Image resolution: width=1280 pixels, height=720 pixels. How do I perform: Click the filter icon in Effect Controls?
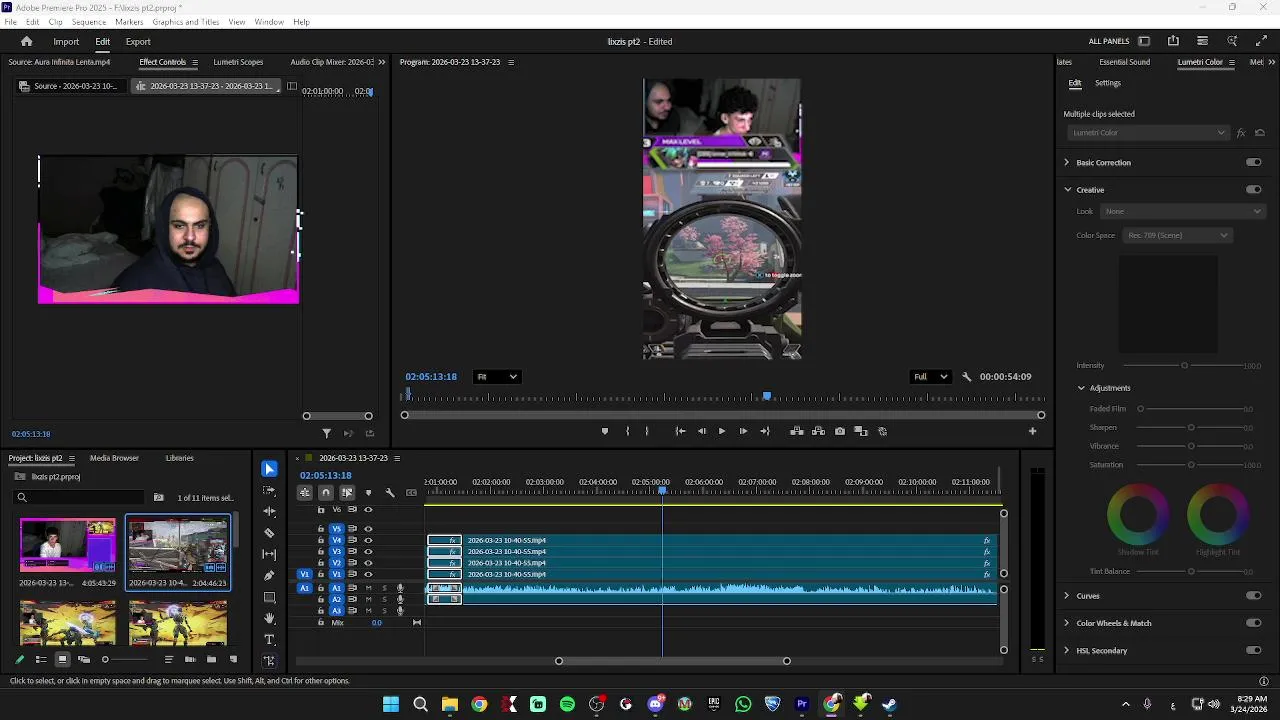pyautogui.click(x=326, y=433)
